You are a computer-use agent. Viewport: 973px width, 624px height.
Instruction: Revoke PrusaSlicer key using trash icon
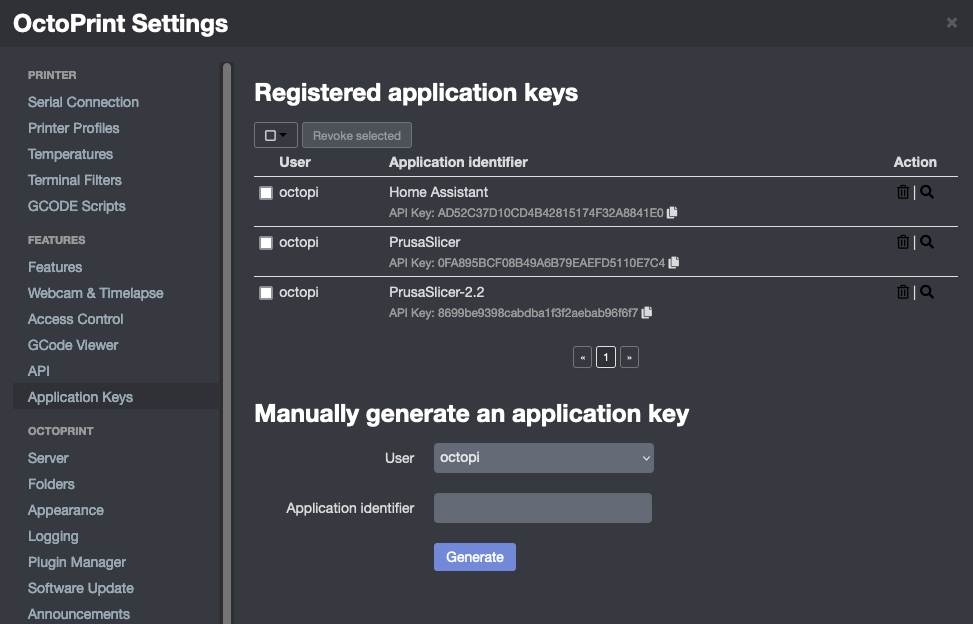(x=903, y=242)
